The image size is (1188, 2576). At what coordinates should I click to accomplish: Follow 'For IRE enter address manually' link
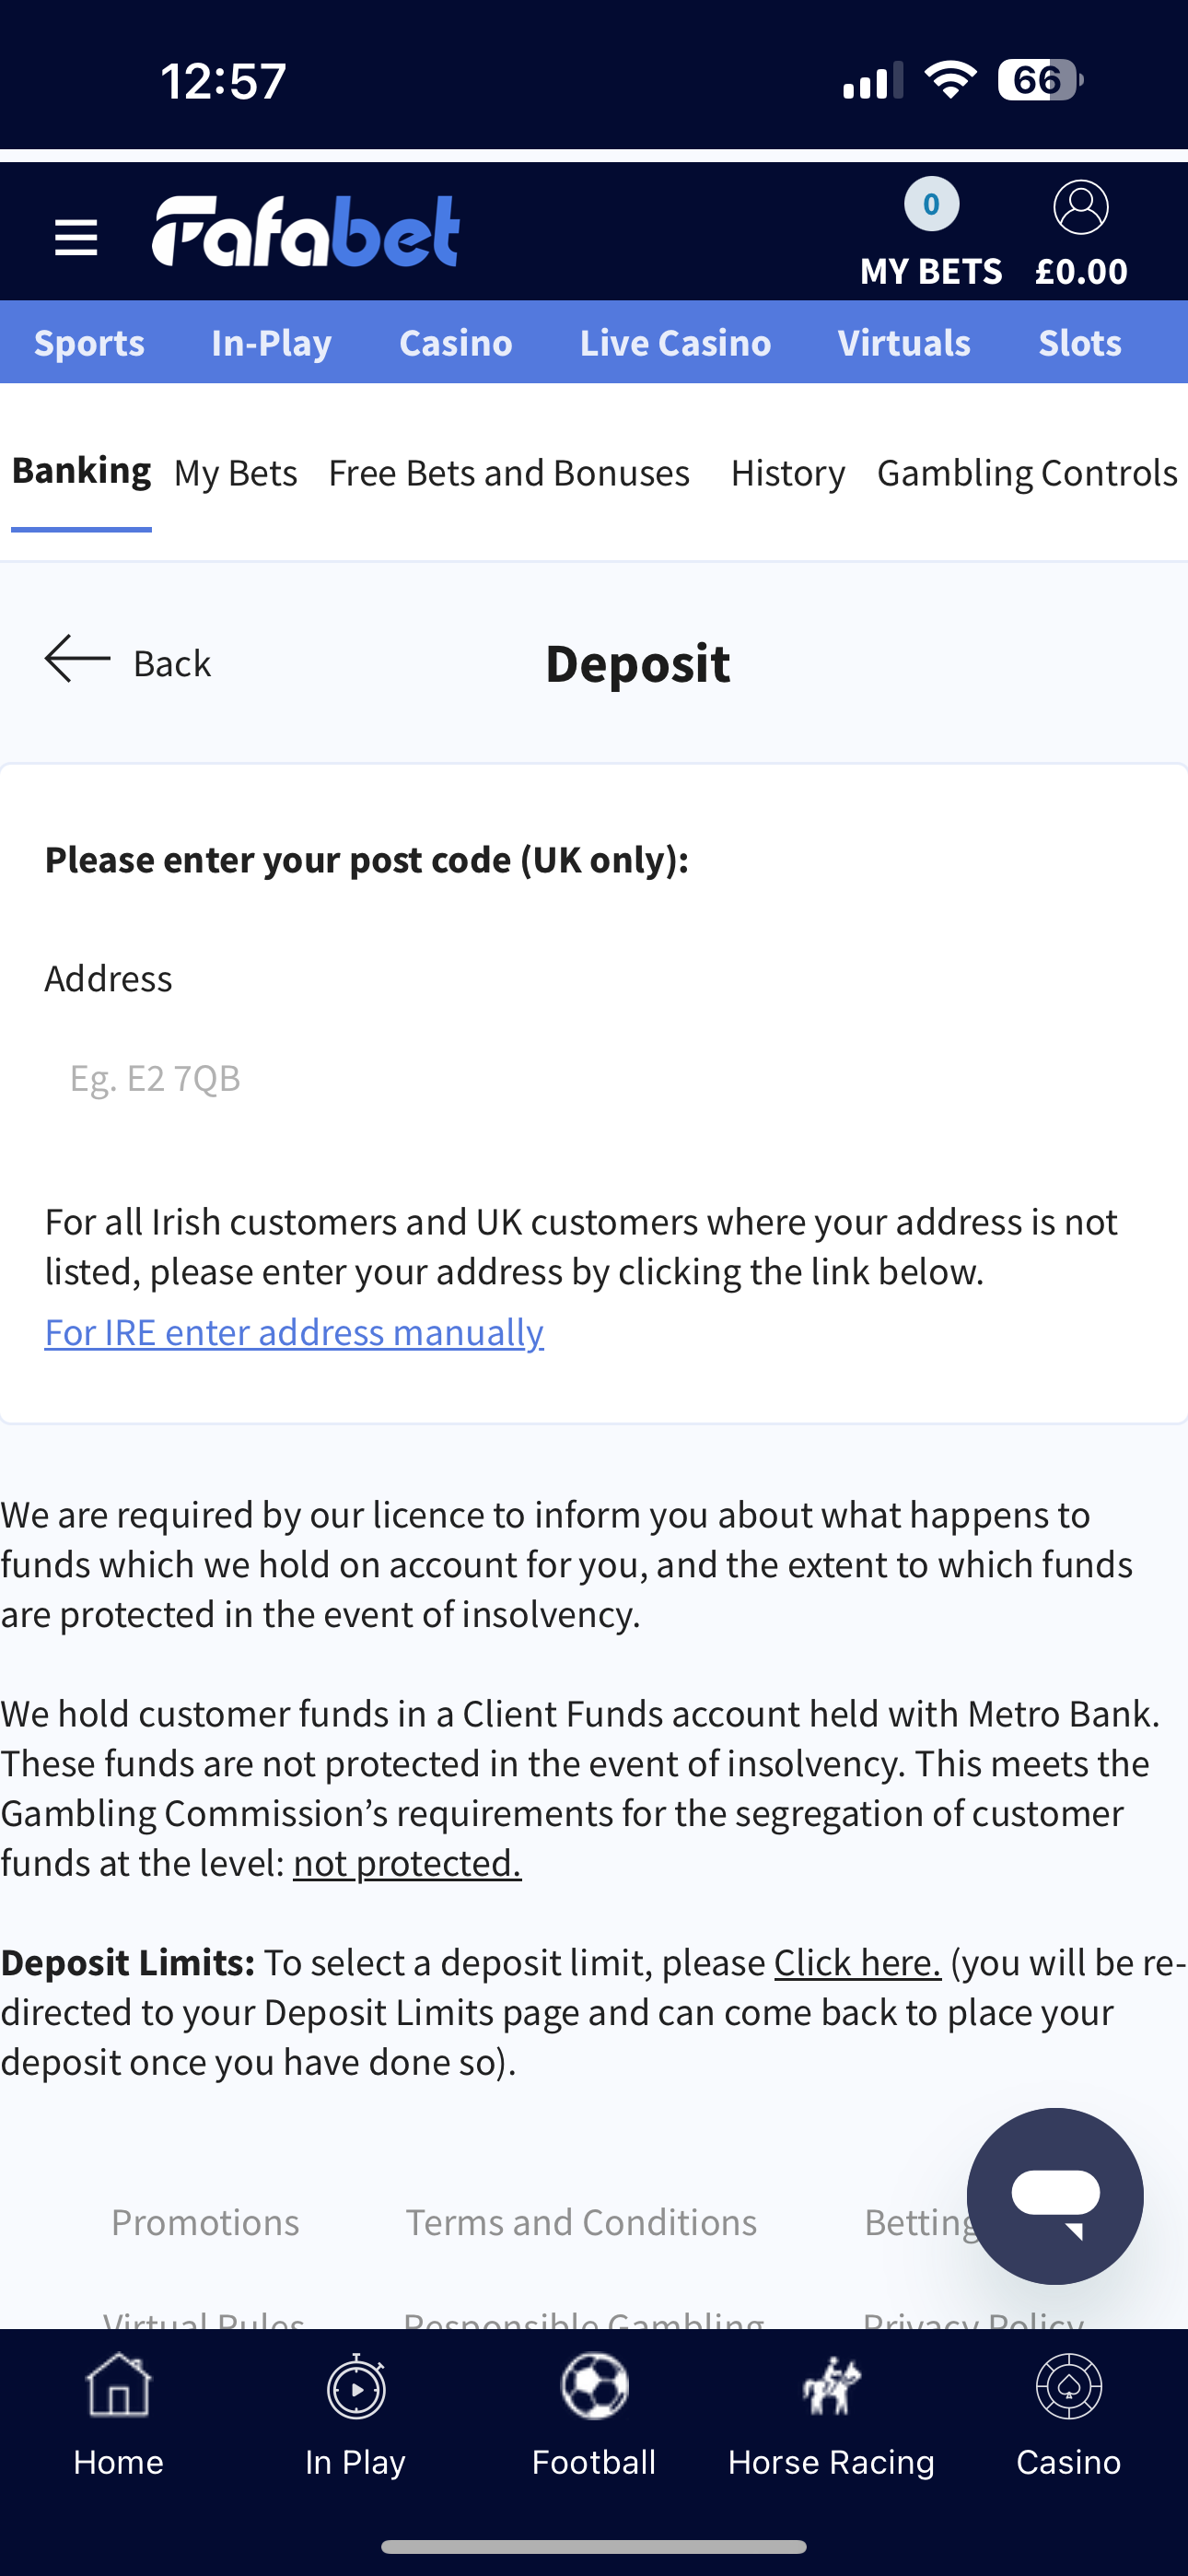(x=294, y=1332)
